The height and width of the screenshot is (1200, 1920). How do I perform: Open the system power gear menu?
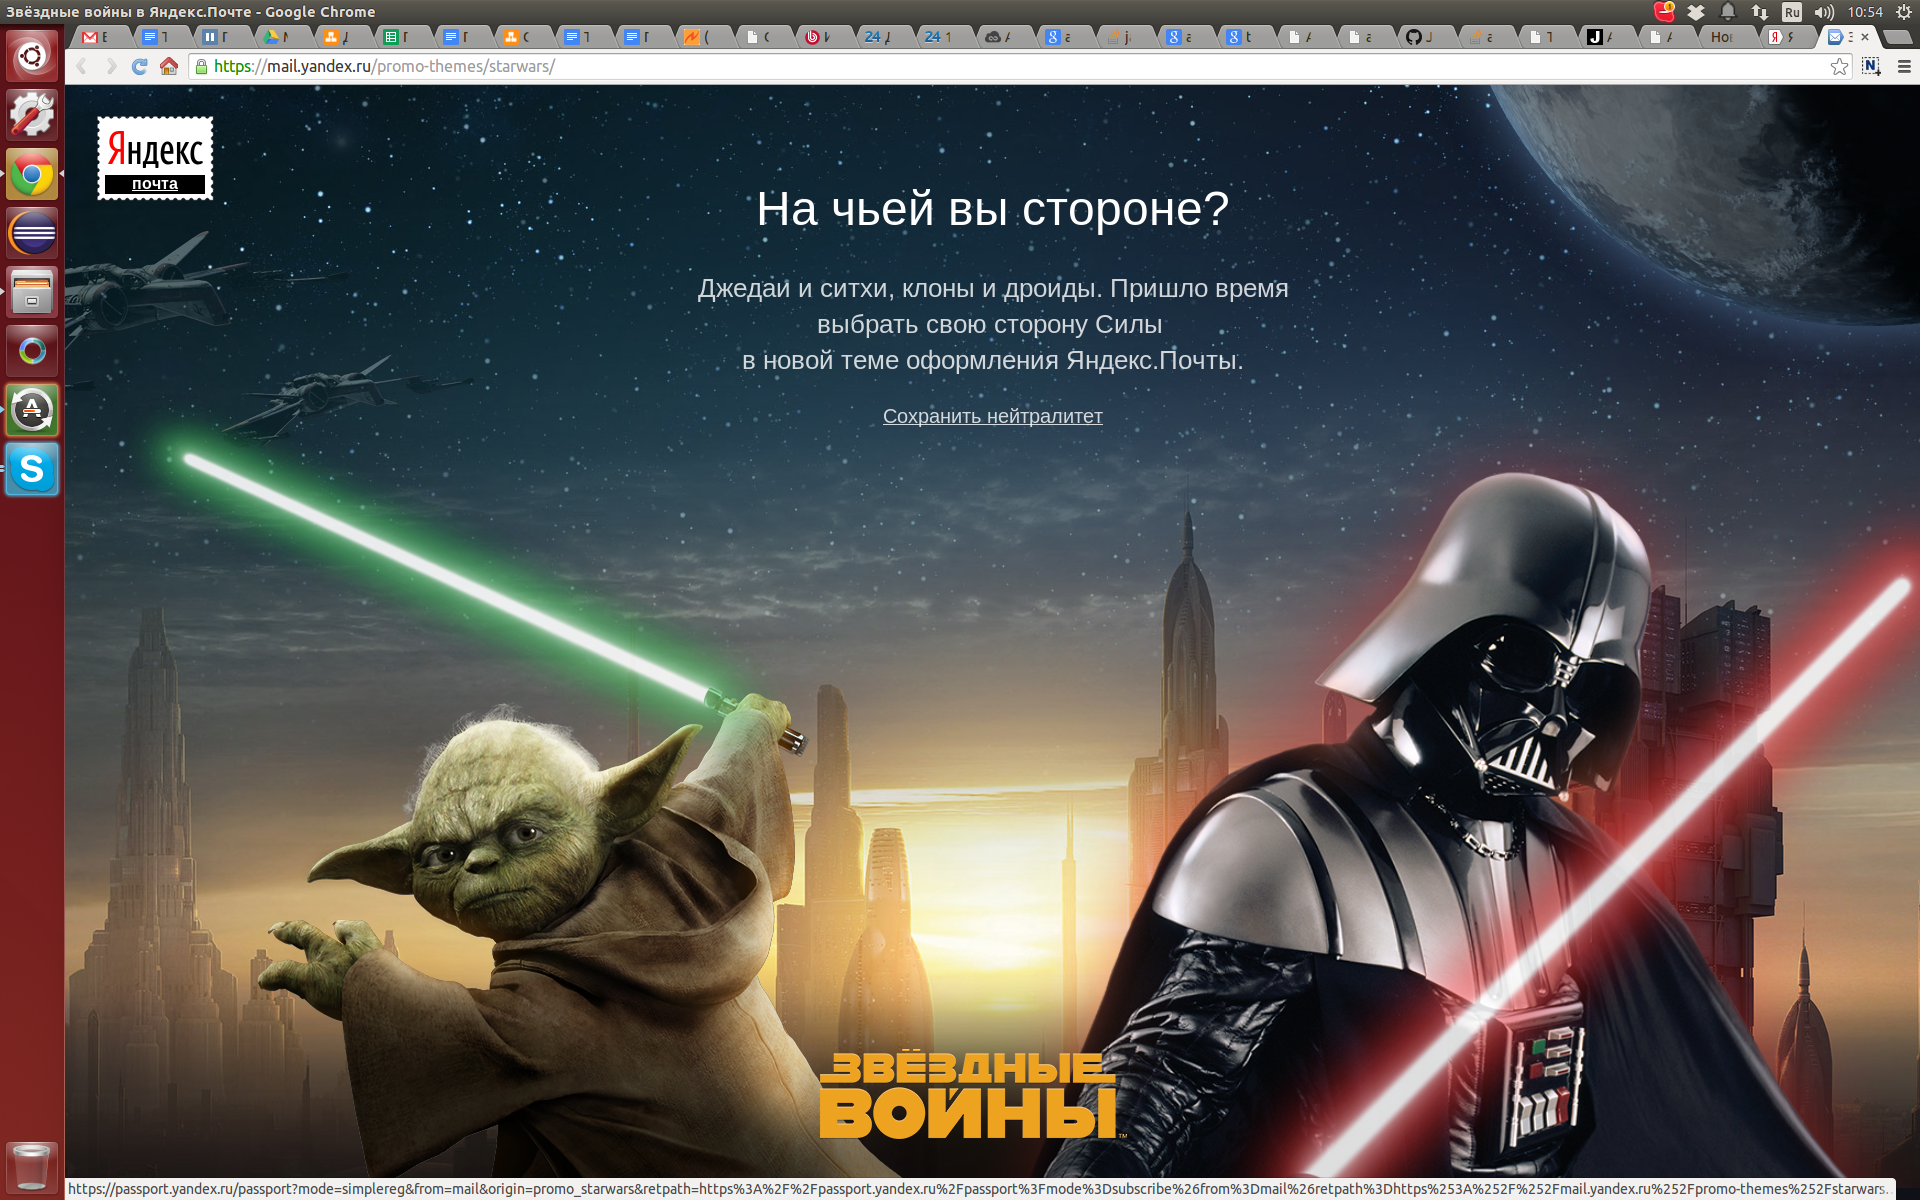[x=1904, y=12]
